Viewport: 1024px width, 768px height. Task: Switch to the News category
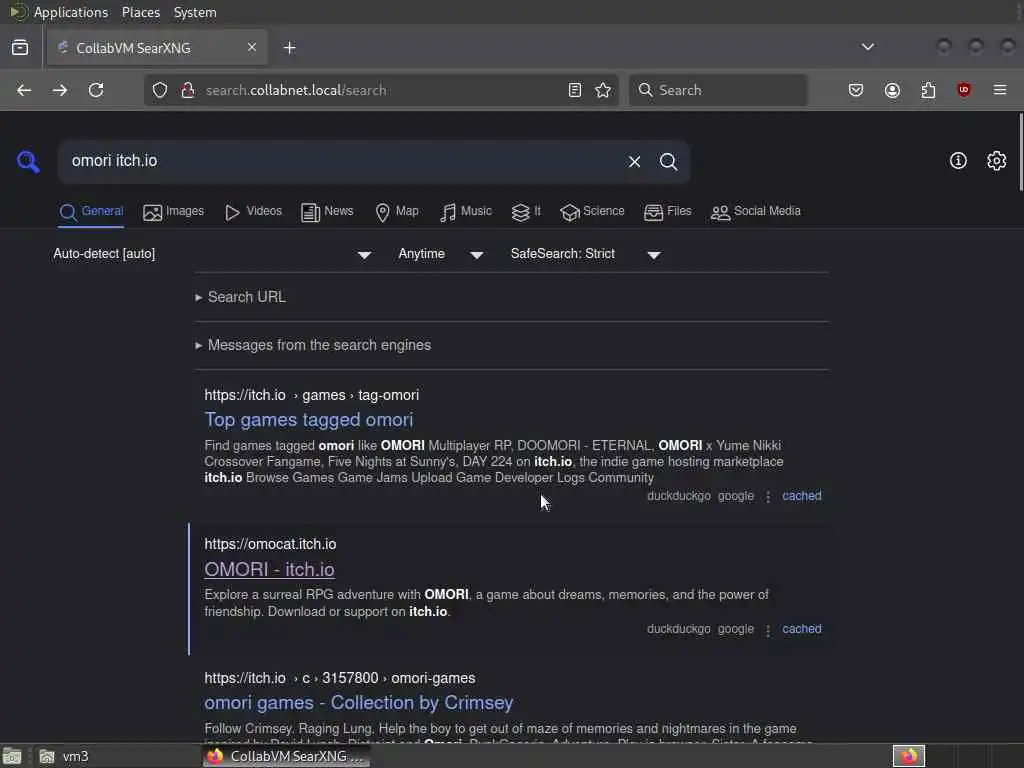click(x=327, y=212)
